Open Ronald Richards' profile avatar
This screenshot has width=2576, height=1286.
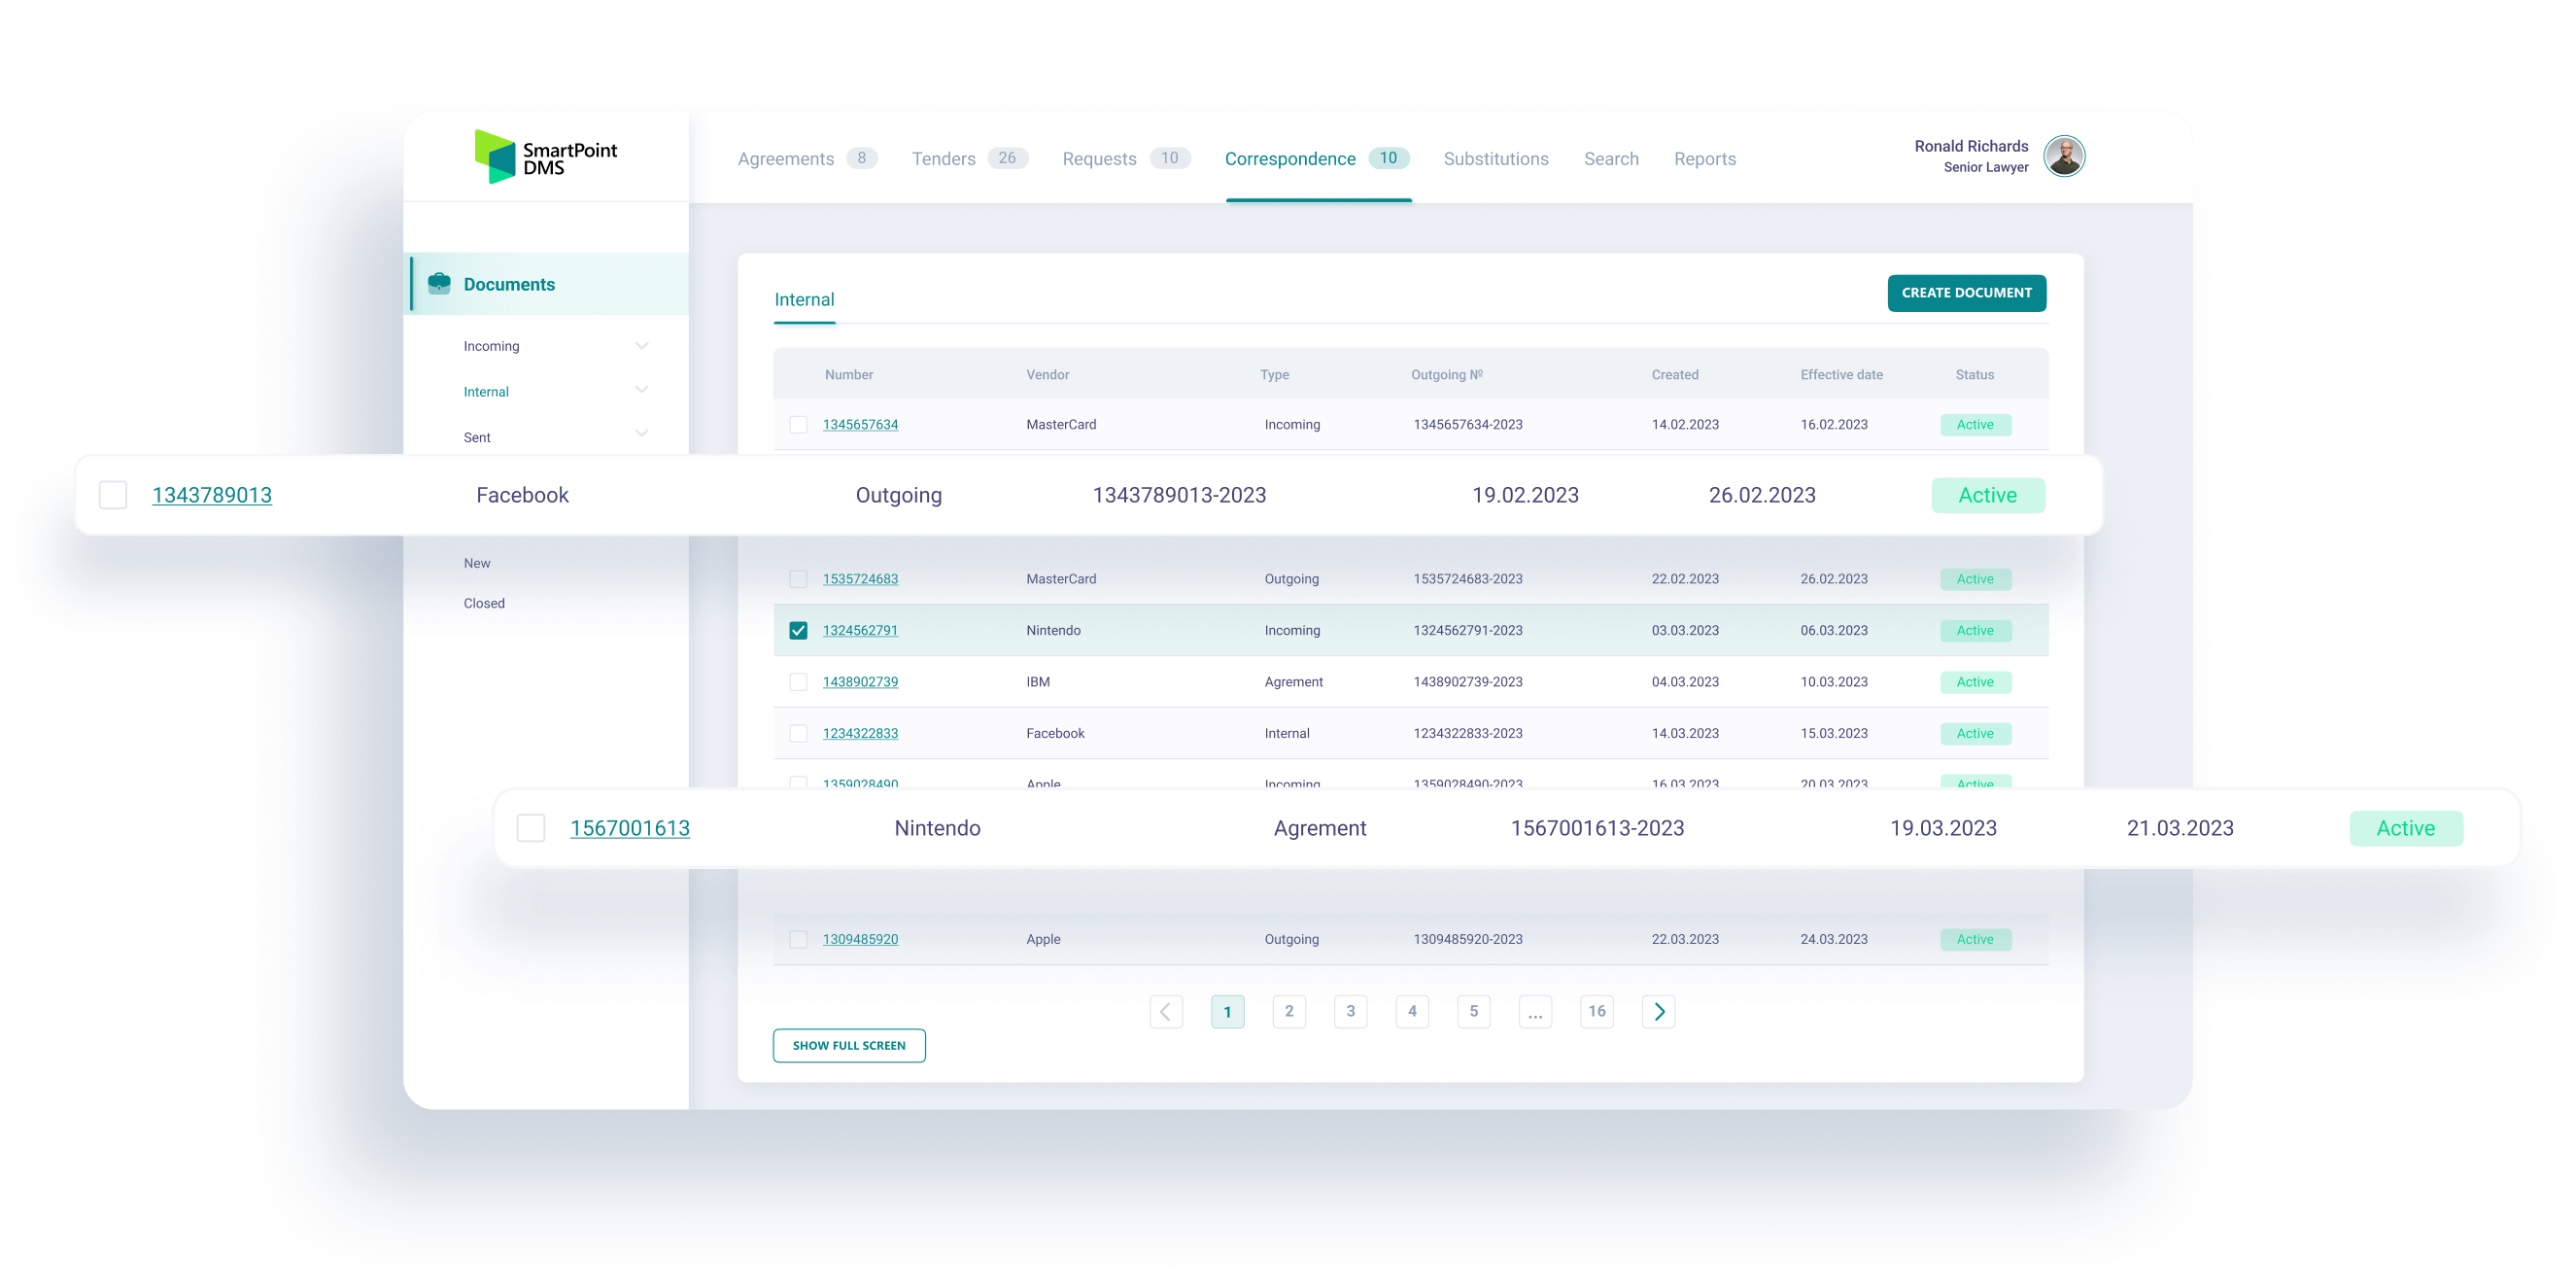pyautogui.click(x=2064, y=156)
